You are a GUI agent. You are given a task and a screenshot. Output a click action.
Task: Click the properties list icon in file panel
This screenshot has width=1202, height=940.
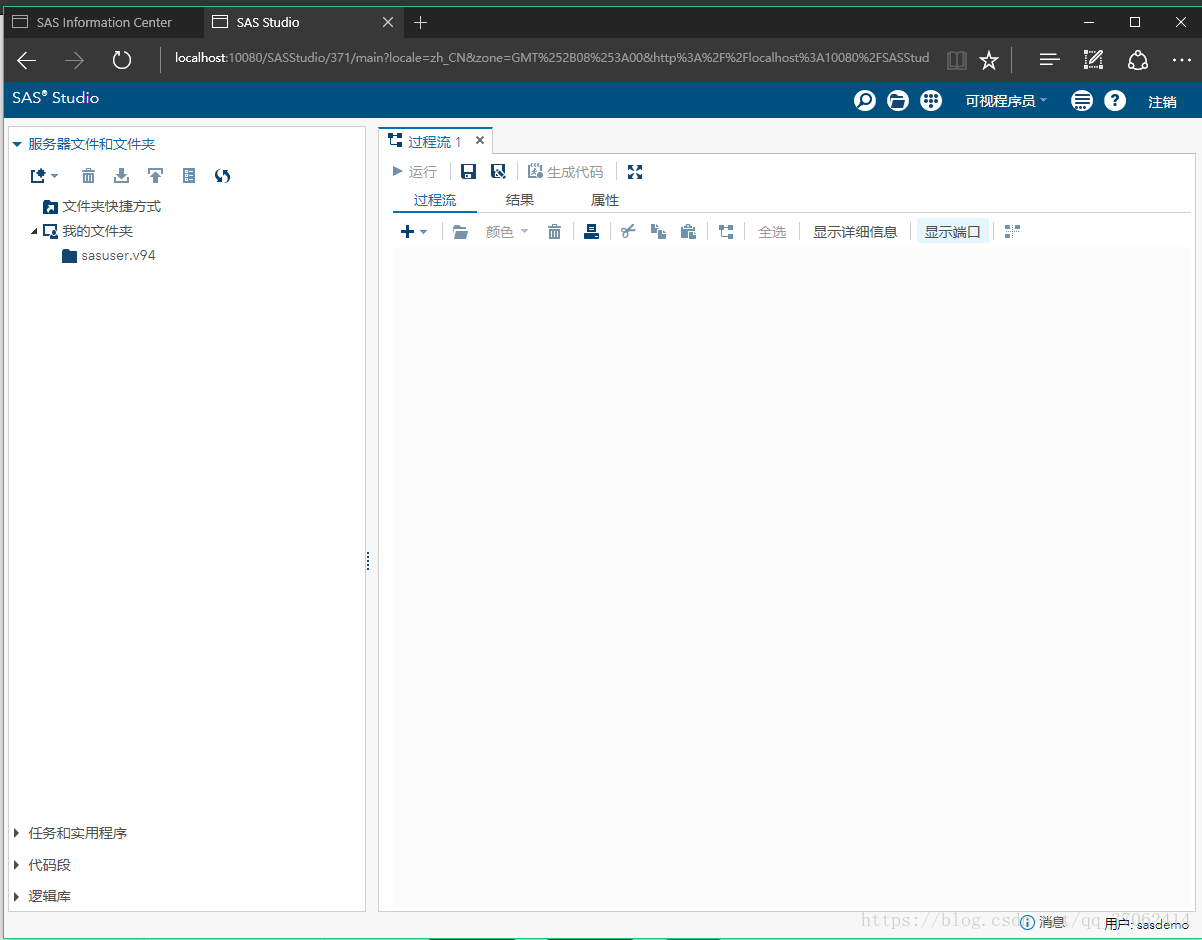tap(189, 176)
